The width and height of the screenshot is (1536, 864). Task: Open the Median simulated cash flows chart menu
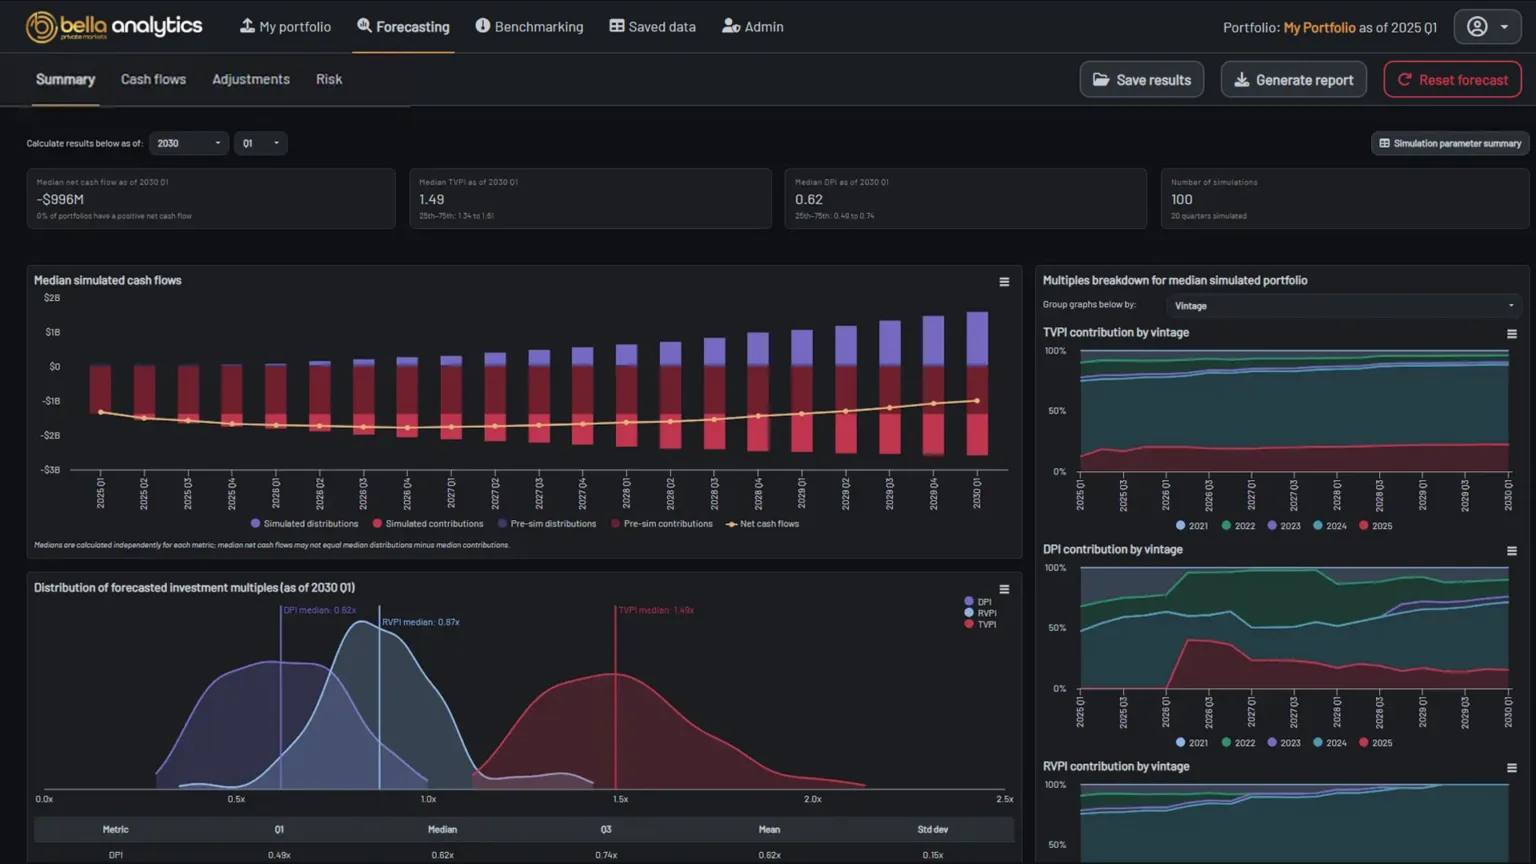point(1004,282)
